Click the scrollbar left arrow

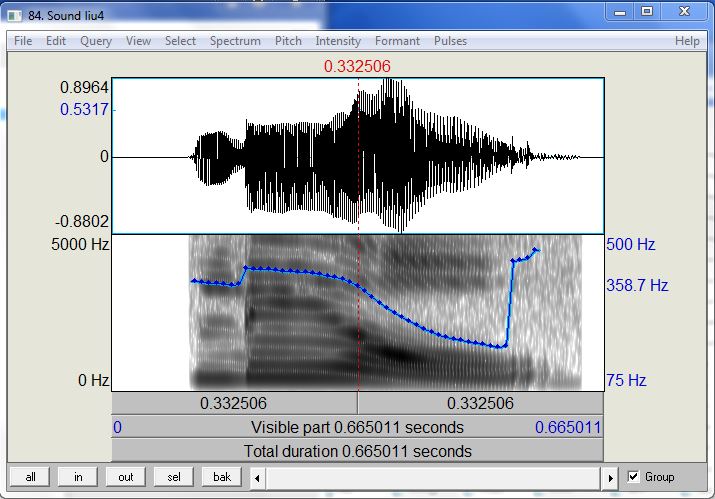click(x=257, y=478)
